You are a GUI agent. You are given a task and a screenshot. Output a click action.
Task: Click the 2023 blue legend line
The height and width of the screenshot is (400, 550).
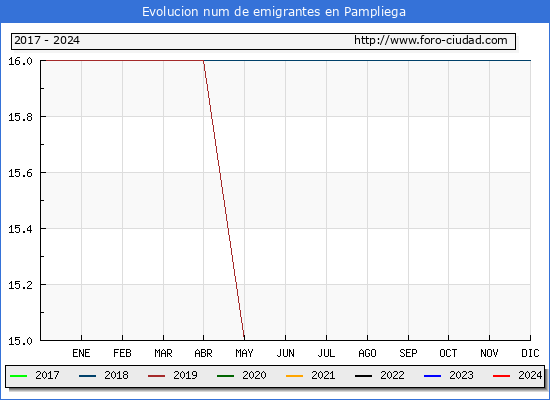[x=432, y=376]
